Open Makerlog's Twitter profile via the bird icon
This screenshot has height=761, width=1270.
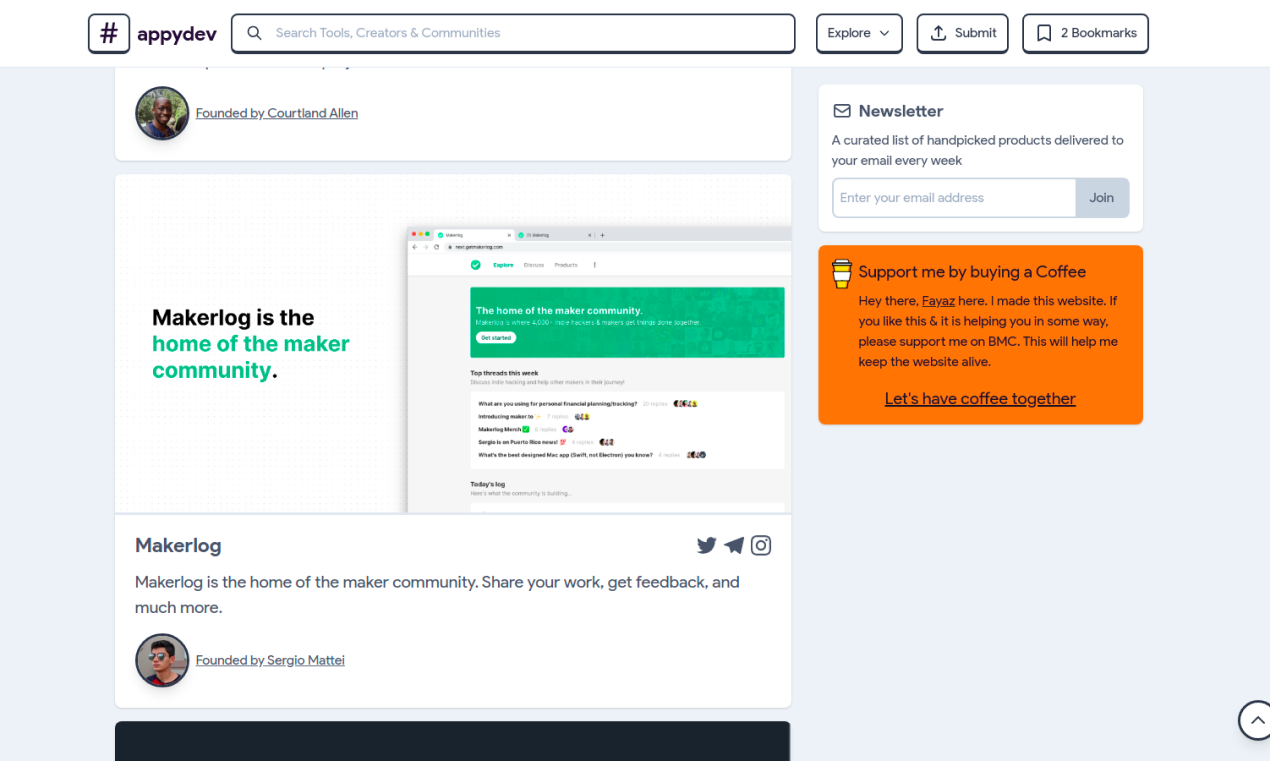click(x=707, y=545)
